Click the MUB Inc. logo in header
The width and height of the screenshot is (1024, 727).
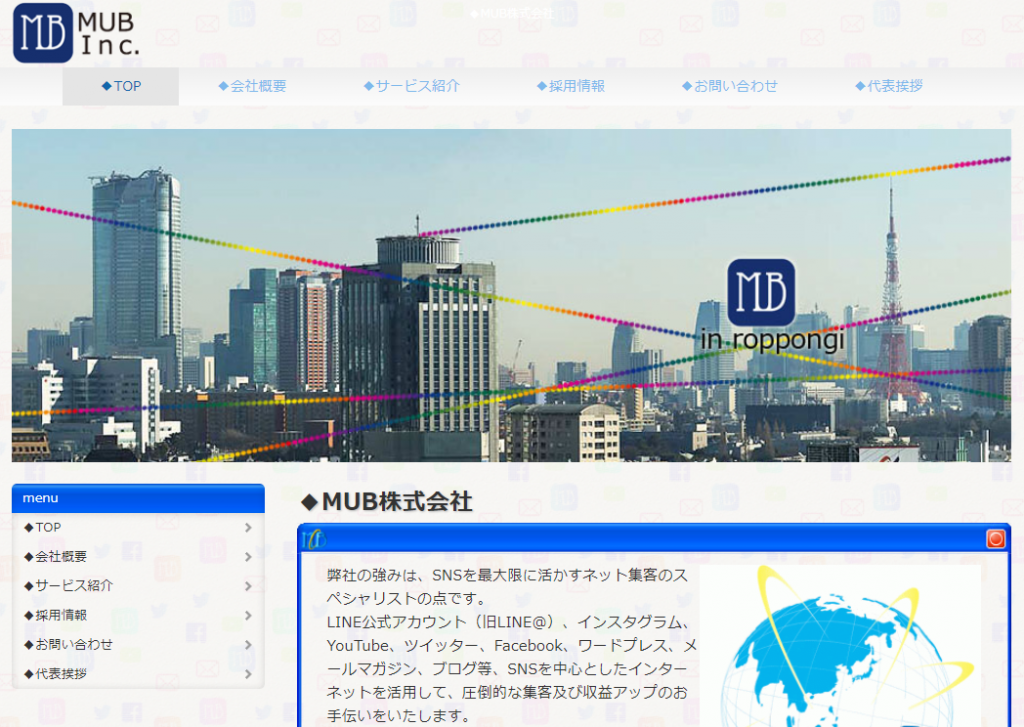pos(76,33)
